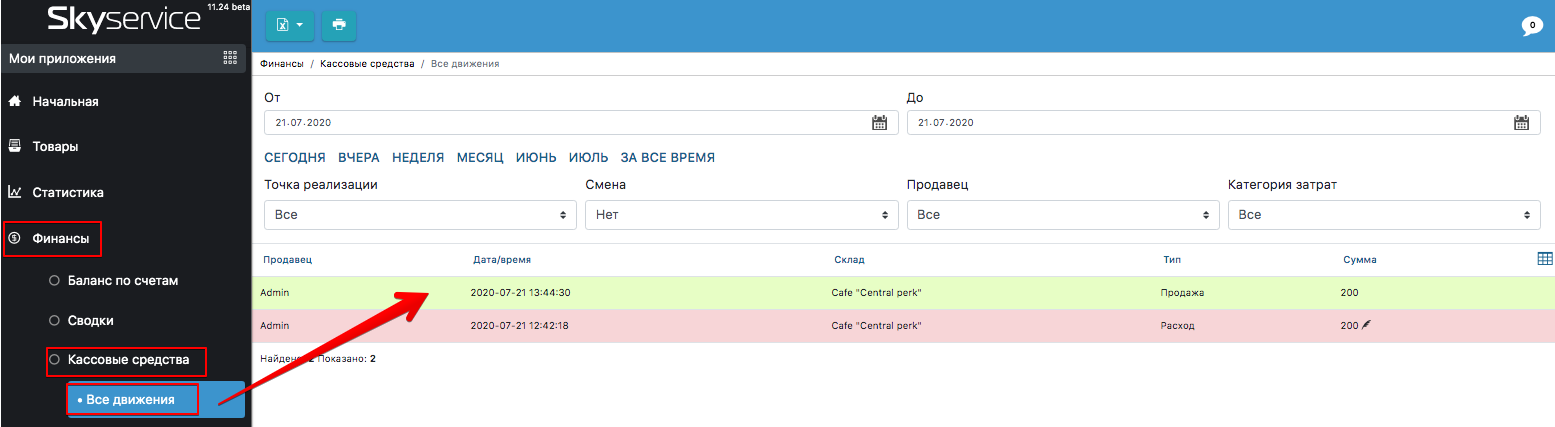This screenshot has height=427, width=1555.
Task: Select Кассовые средства in the sidebar
Action: tap(128, 359)
